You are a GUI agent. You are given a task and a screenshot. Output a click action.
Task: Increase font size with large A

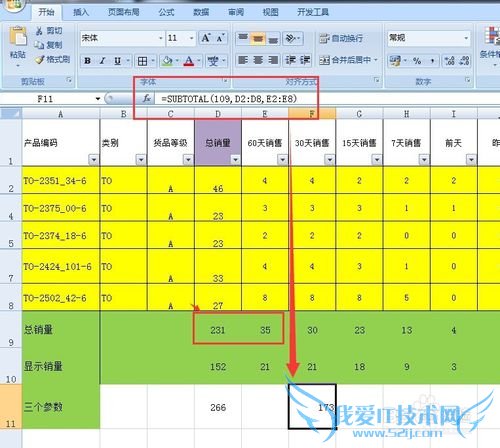pyautogui.click(x=206, y=38)
